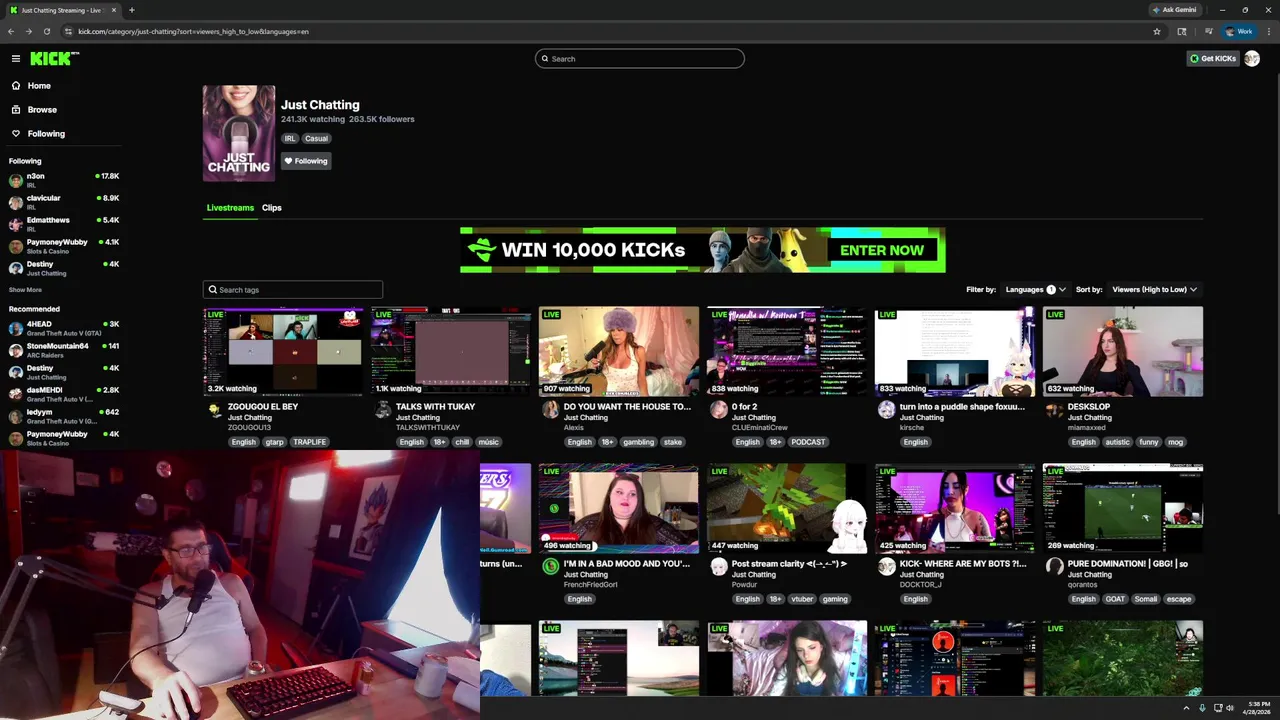Click the CLUEminatiCrew channel avatar icon

click(x=718, y=410)
